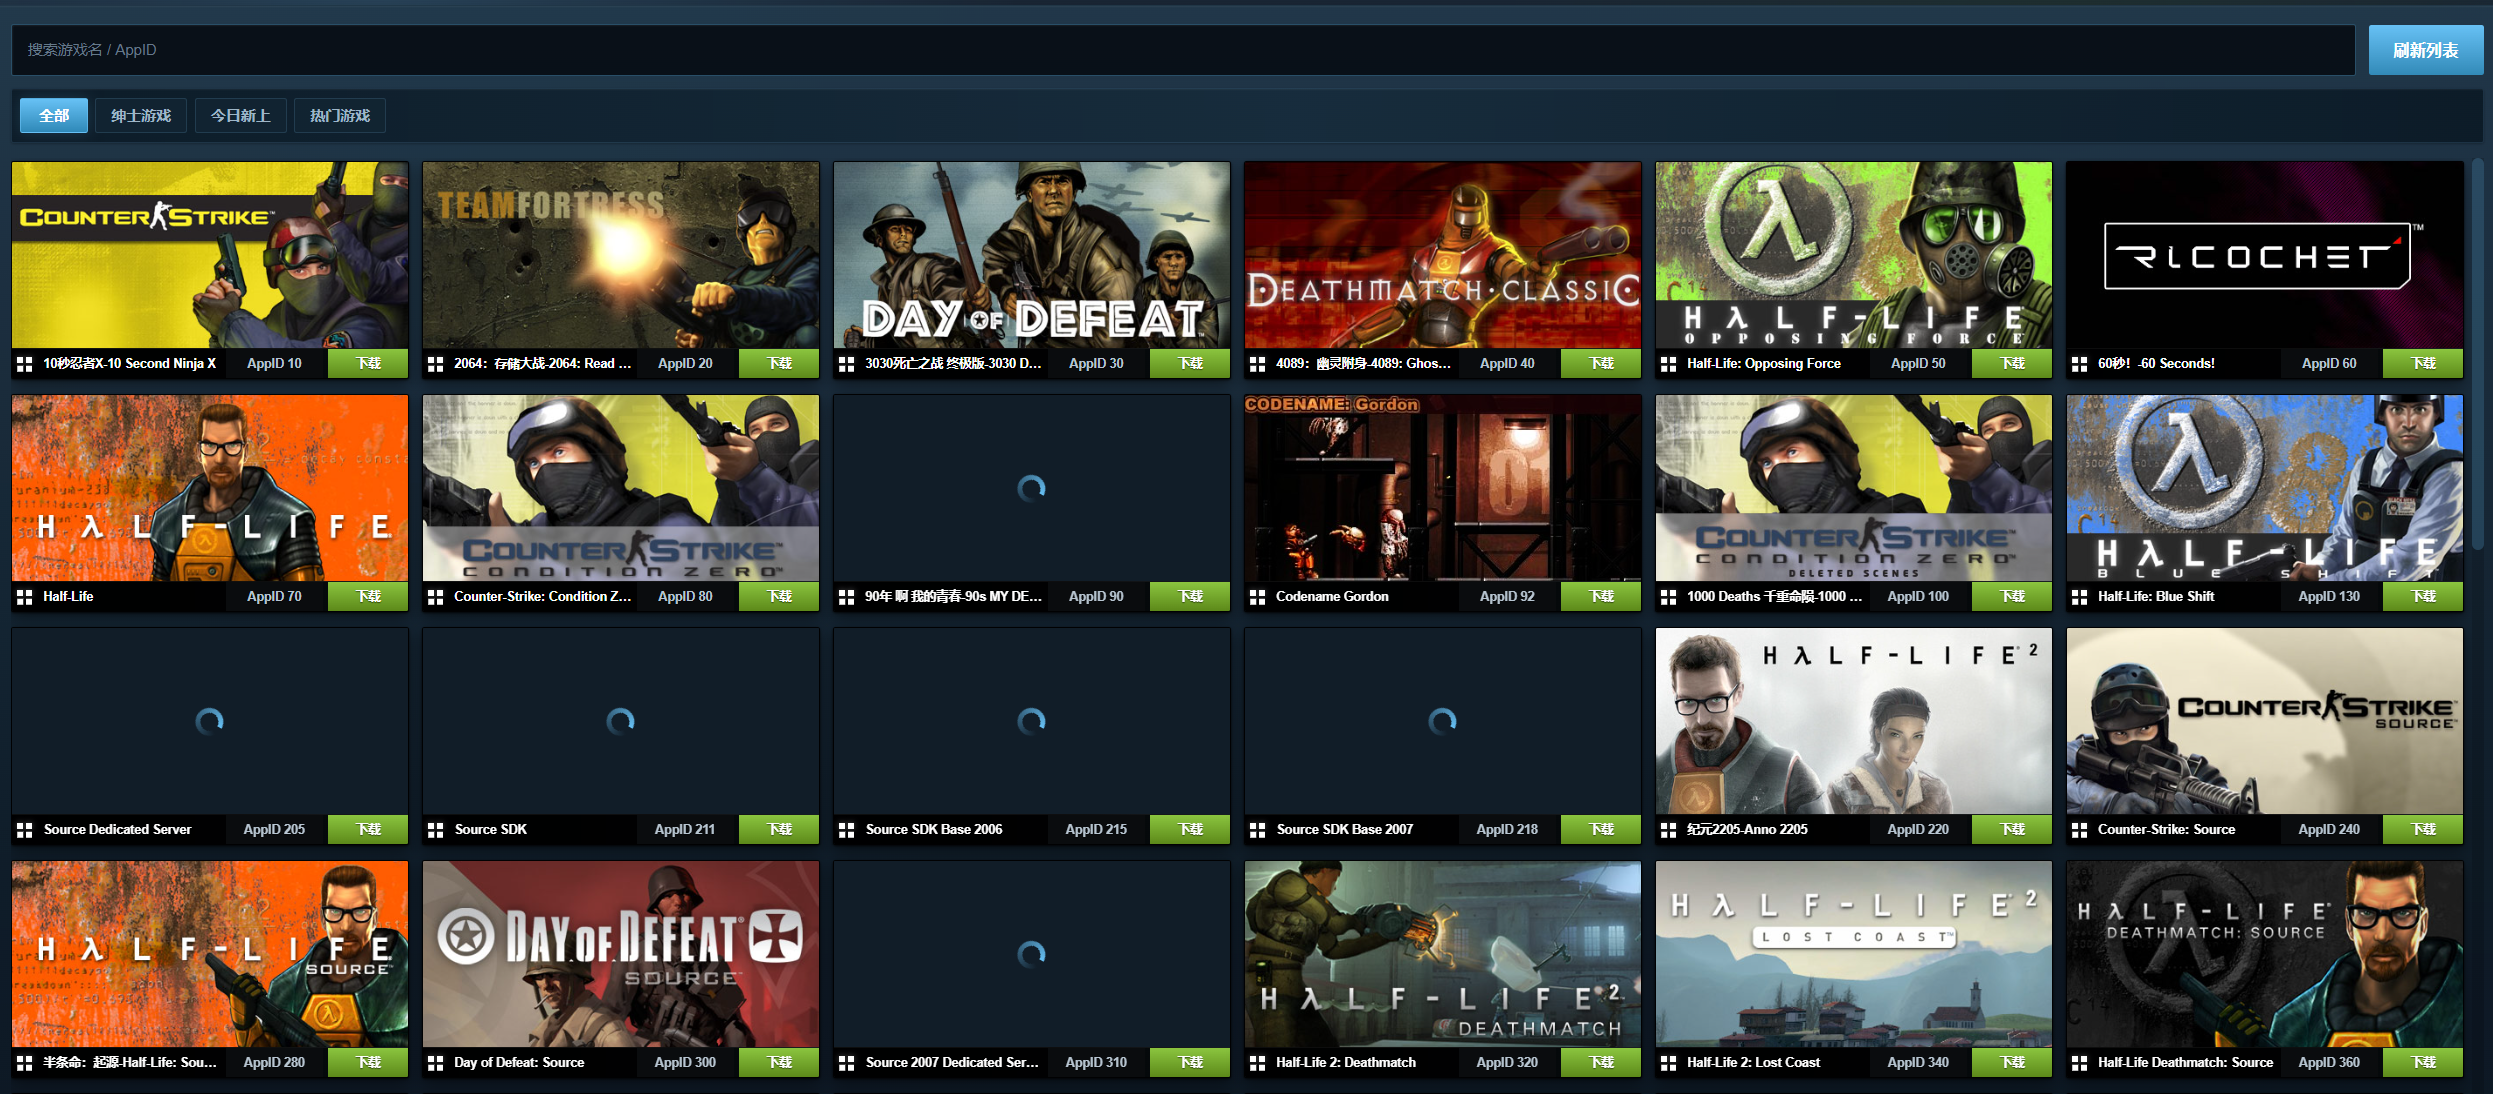
Task: Select the 全部 filter tab
Action: tap(54, 116)
